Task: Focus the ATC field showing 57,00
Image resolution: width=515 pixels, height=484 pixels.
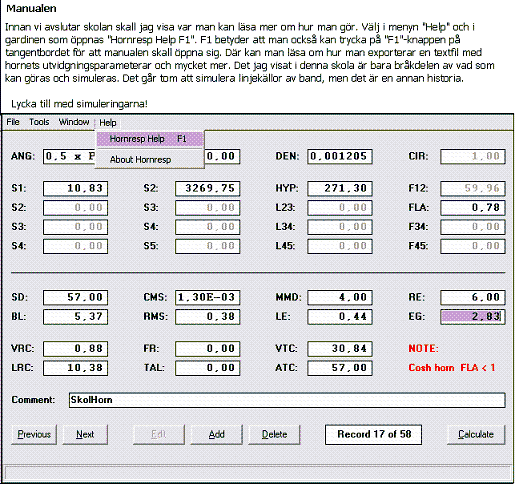Action: point(340,368)
